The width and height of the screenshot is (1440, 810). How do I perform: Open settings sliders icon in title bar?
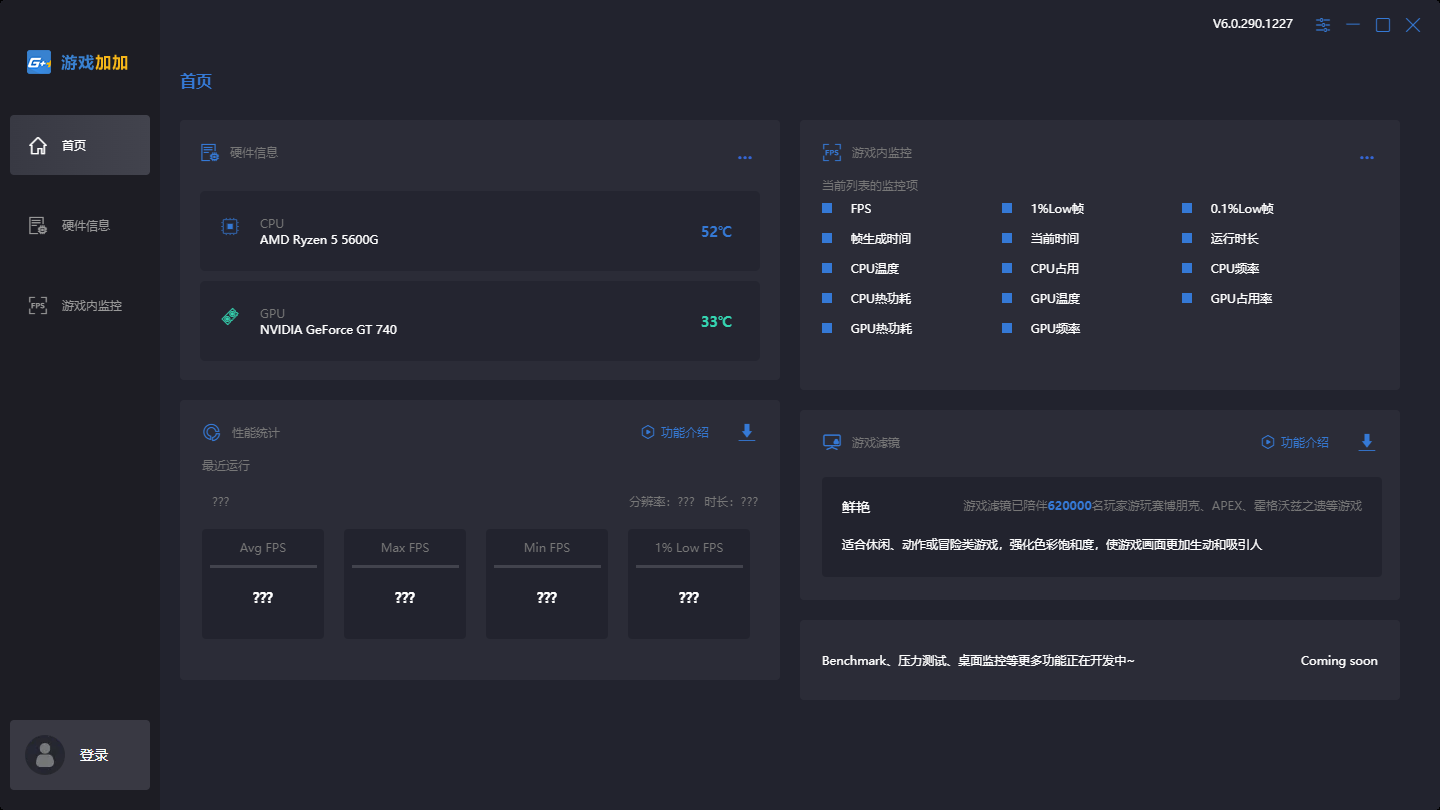[1323, 25]
